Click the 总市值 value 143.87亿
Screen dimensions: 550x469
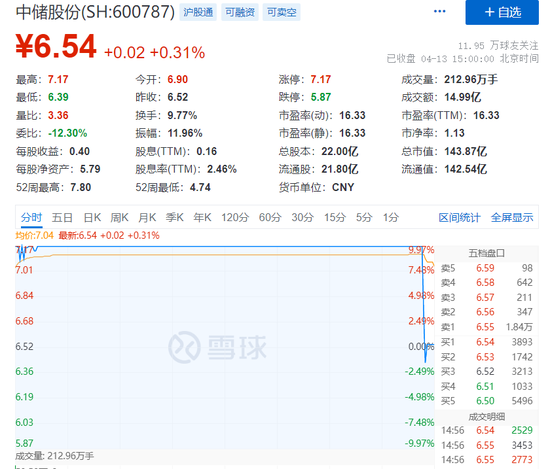click(465, 151)
